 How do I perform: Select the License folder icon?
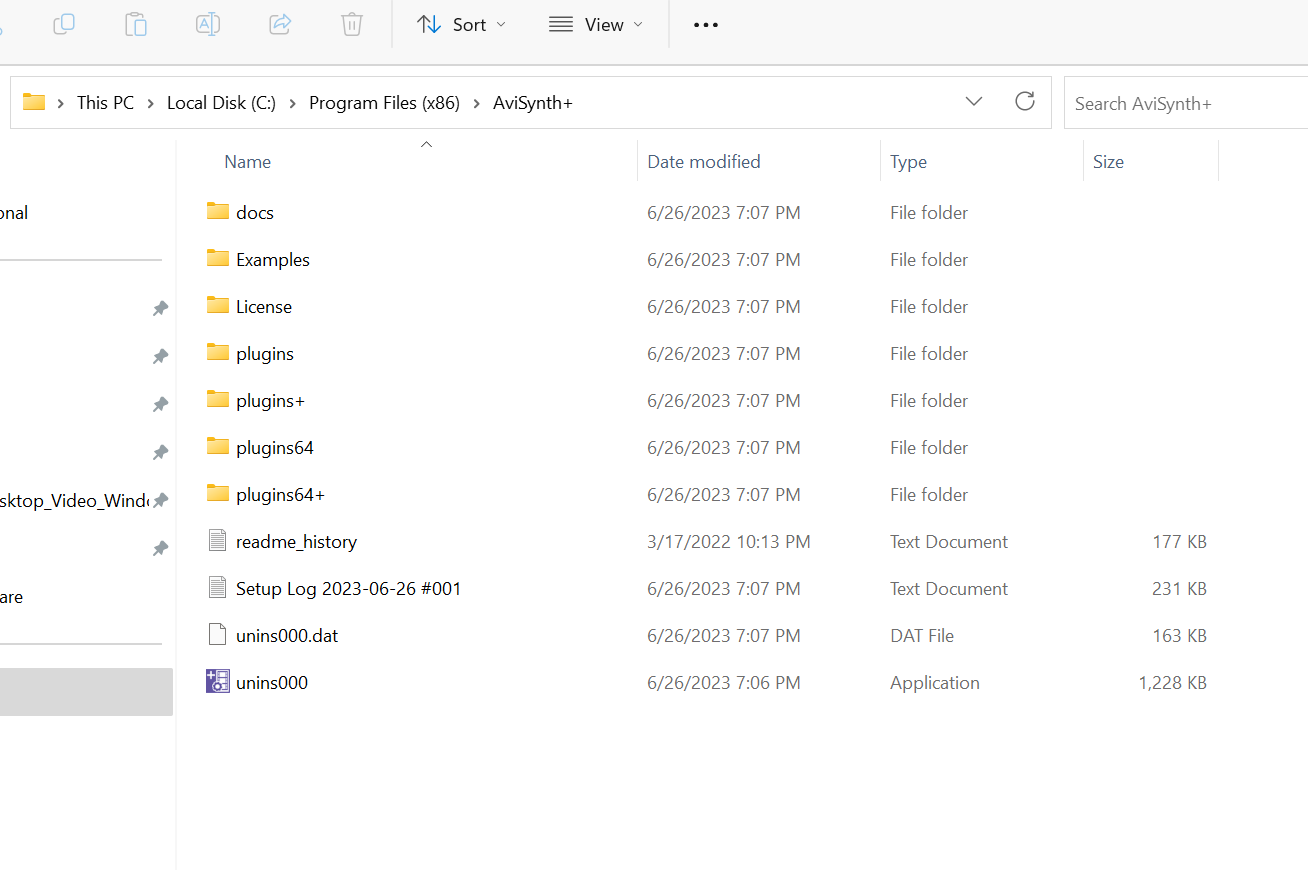pos(218,305)
